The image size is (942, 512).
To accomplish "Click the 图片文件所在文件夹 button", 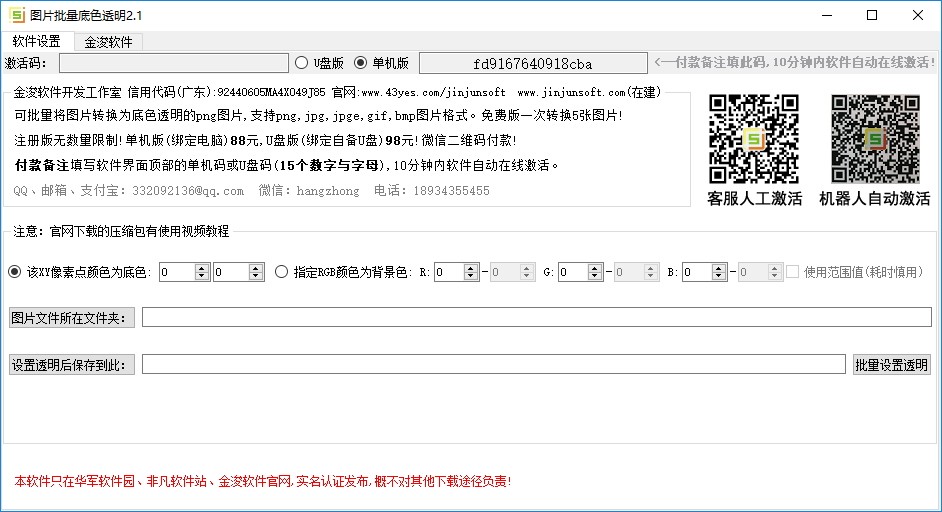I will pos(71,318).
